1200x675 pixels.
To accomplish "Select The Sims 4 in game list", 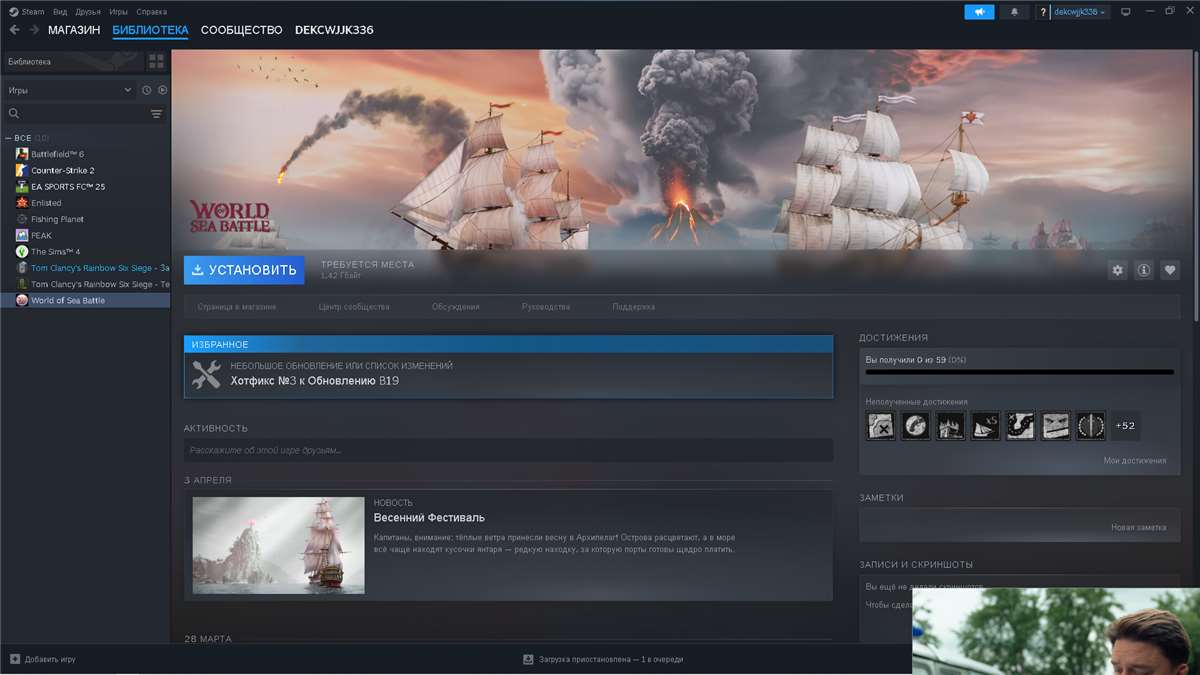I will coord(55,251).
